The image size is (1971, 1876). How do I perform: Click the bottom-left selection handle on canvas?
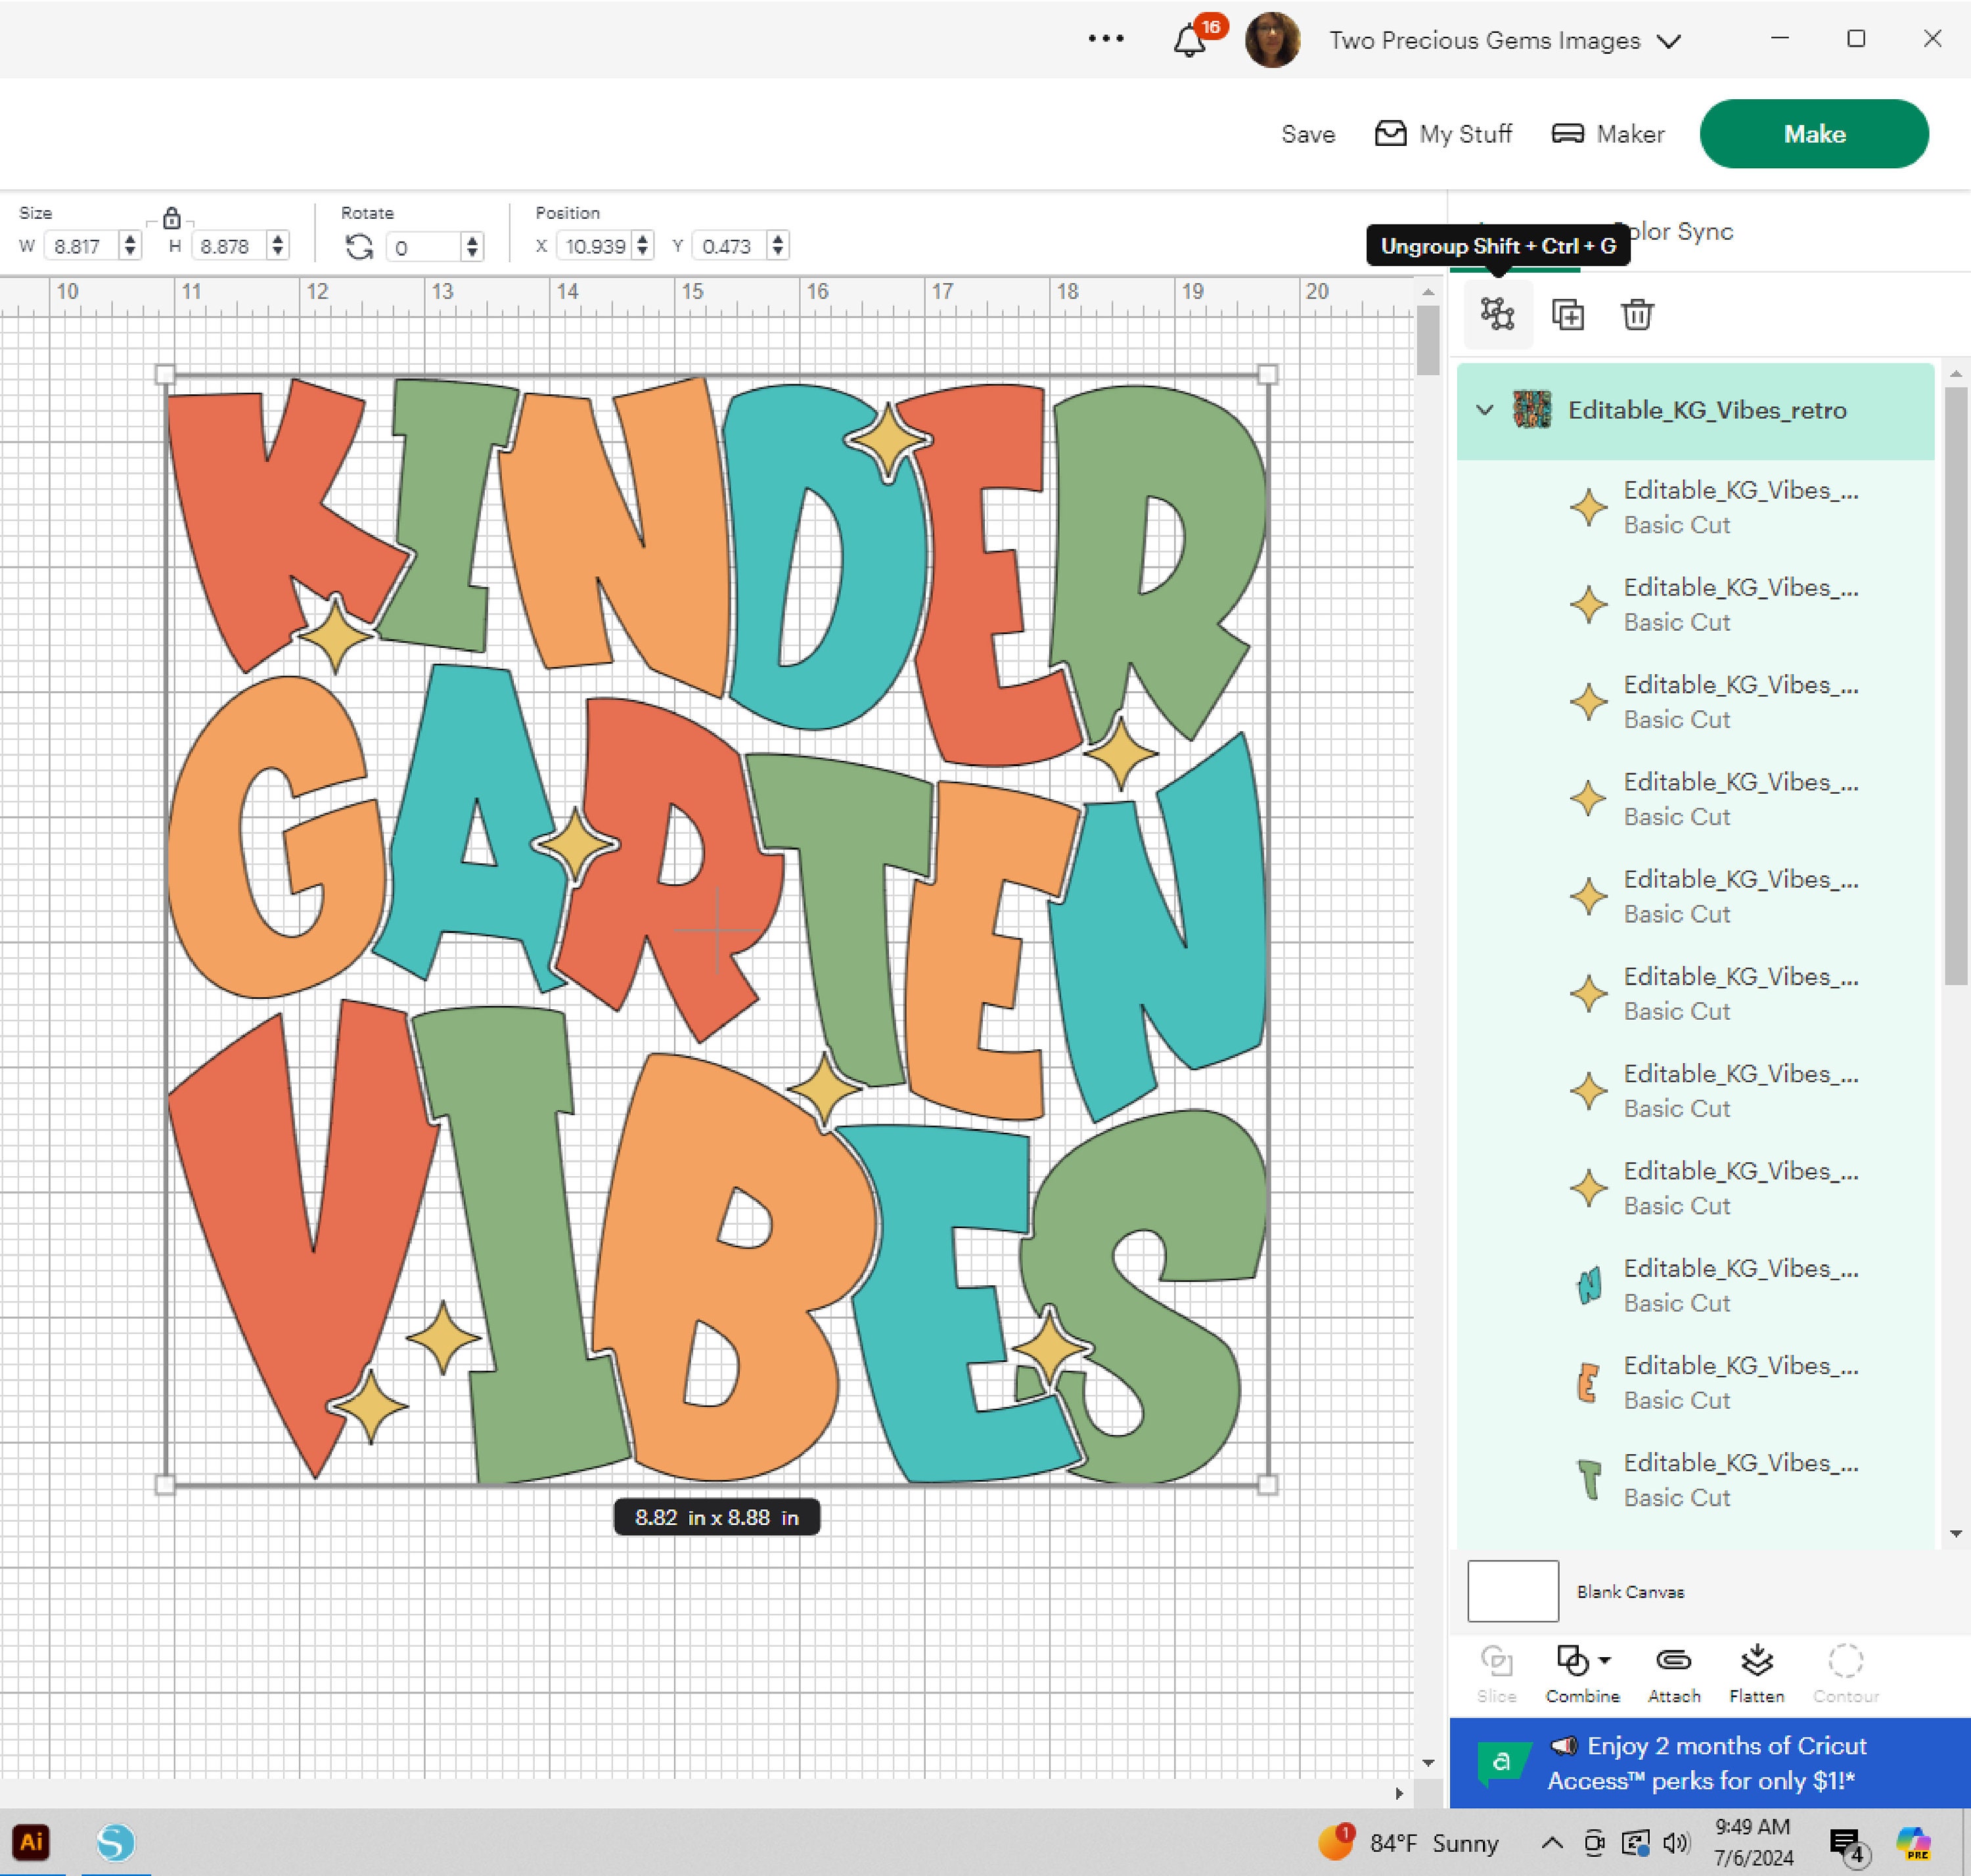[x=166, y=1485]
